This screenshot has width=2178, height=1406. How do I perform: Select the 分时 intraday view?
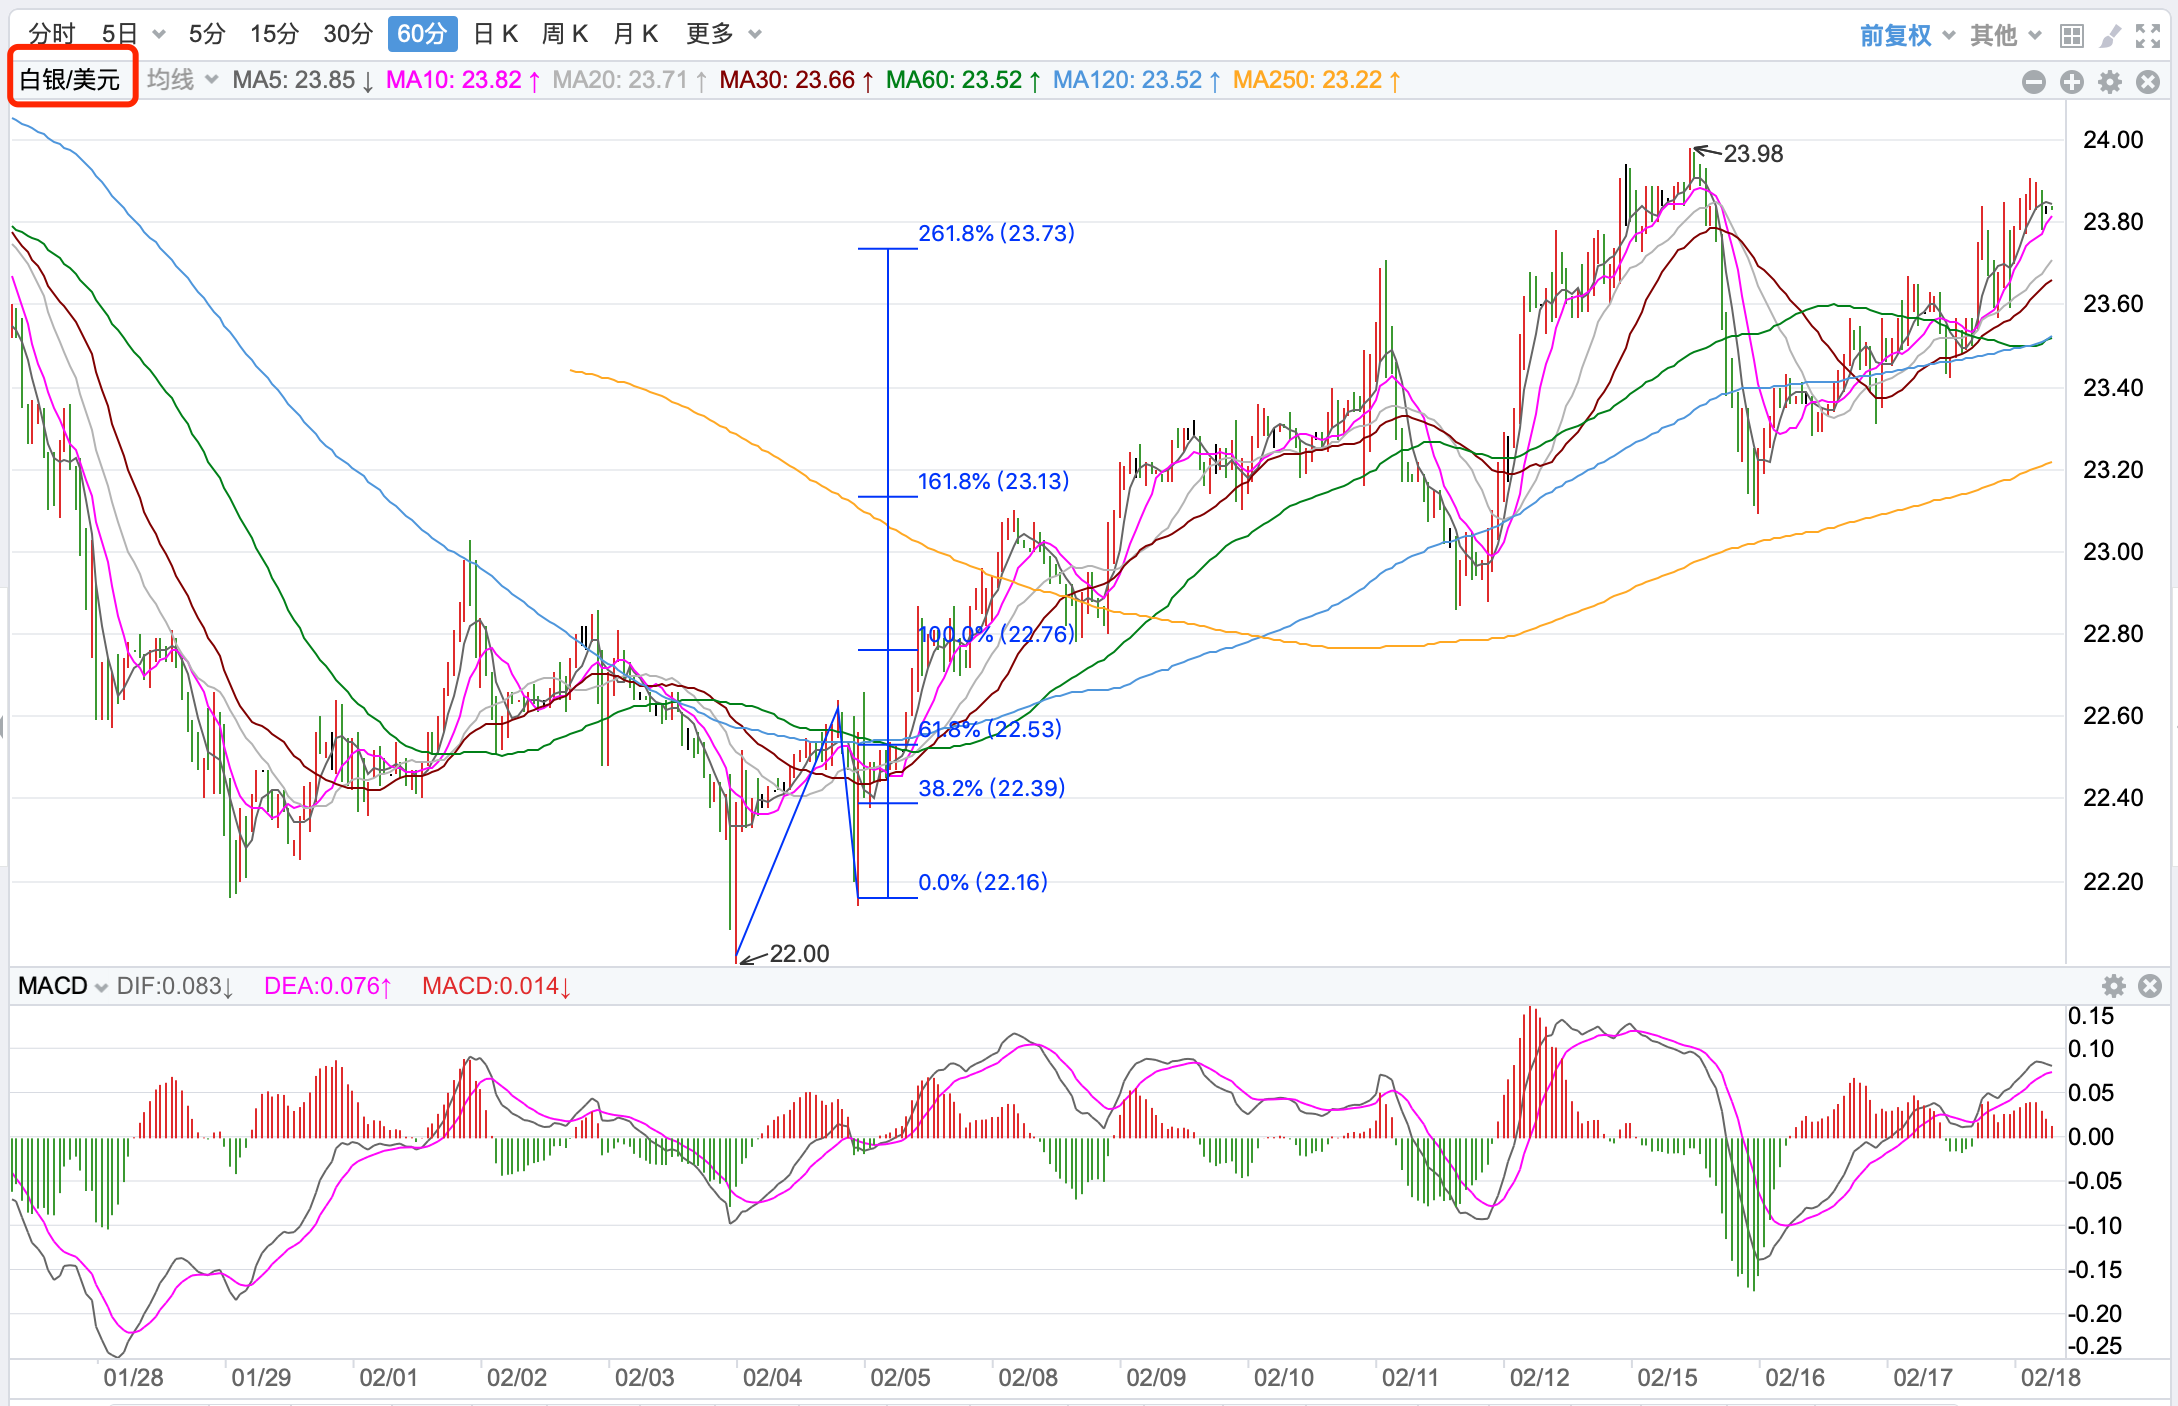point(52,34)
